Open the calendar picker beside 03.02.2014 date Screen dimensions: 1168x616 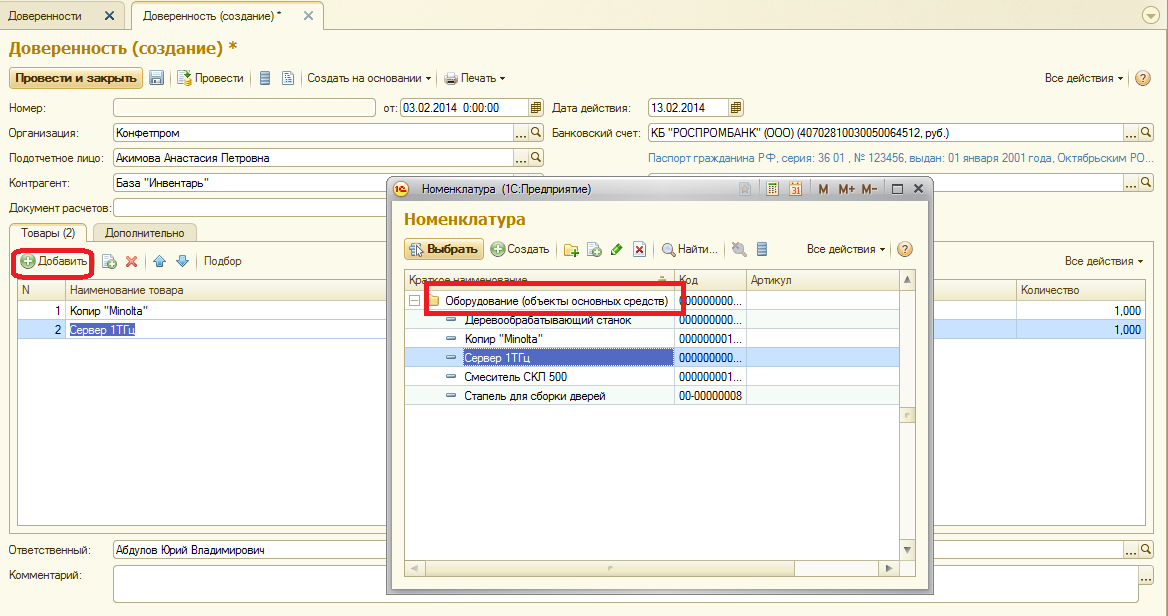536,108
